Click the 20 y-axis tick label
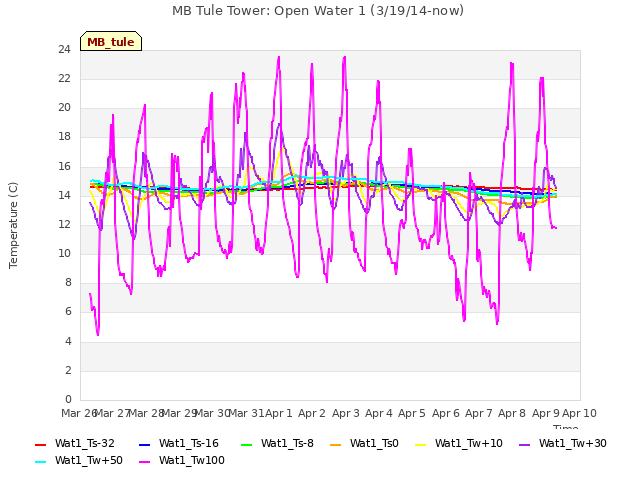Screen dimensions: 640x480 pyautogui.click(x=64, y=108)
